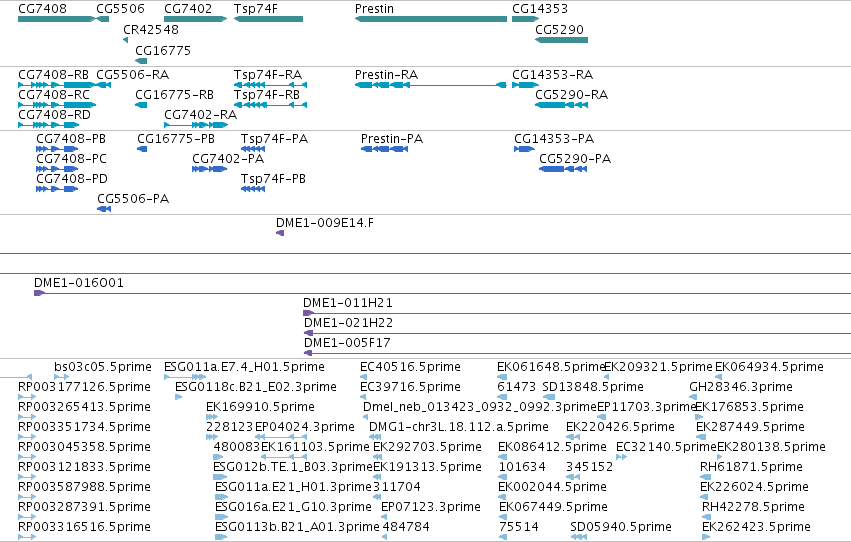Screen dimensions: 851x542
Task: Click EST DMG1-chr3L.18.112.a.5prime
Action: pos(459,428)
